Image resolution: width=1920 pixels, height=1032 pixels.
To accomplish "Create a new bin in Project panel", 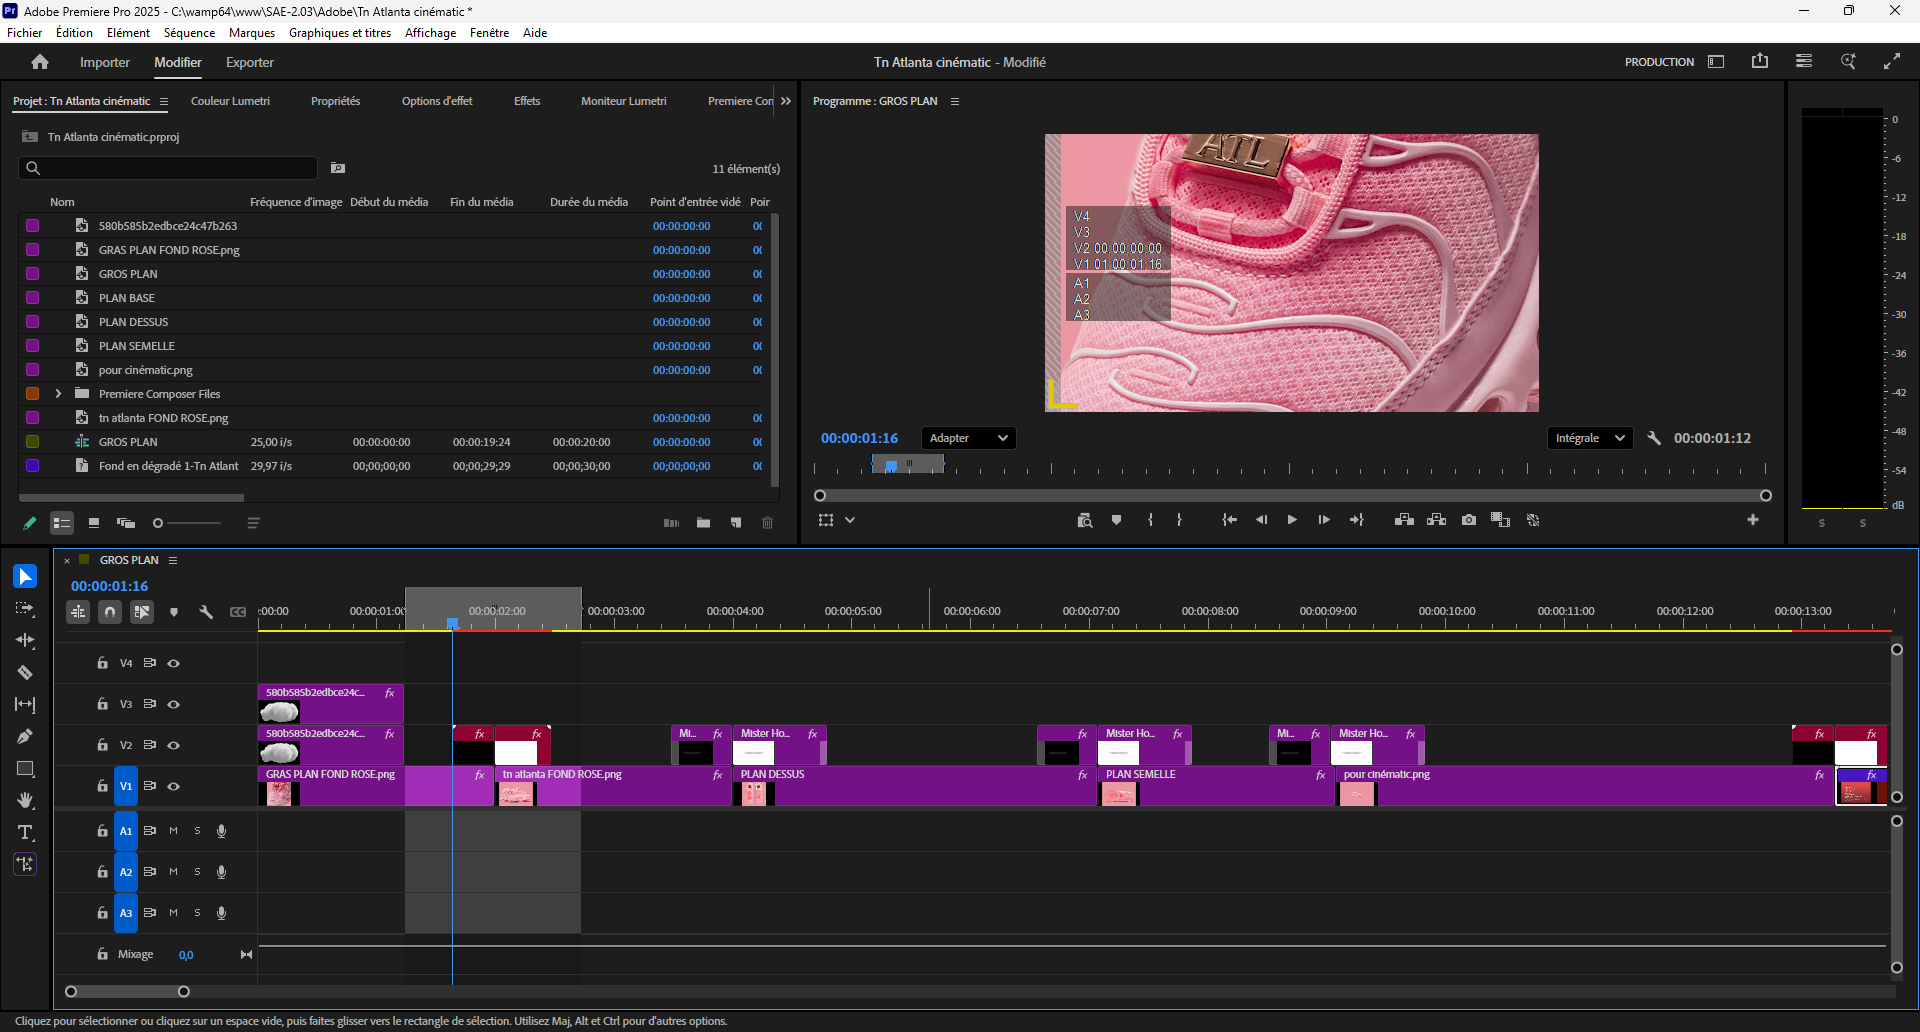I will coord(704,523).
